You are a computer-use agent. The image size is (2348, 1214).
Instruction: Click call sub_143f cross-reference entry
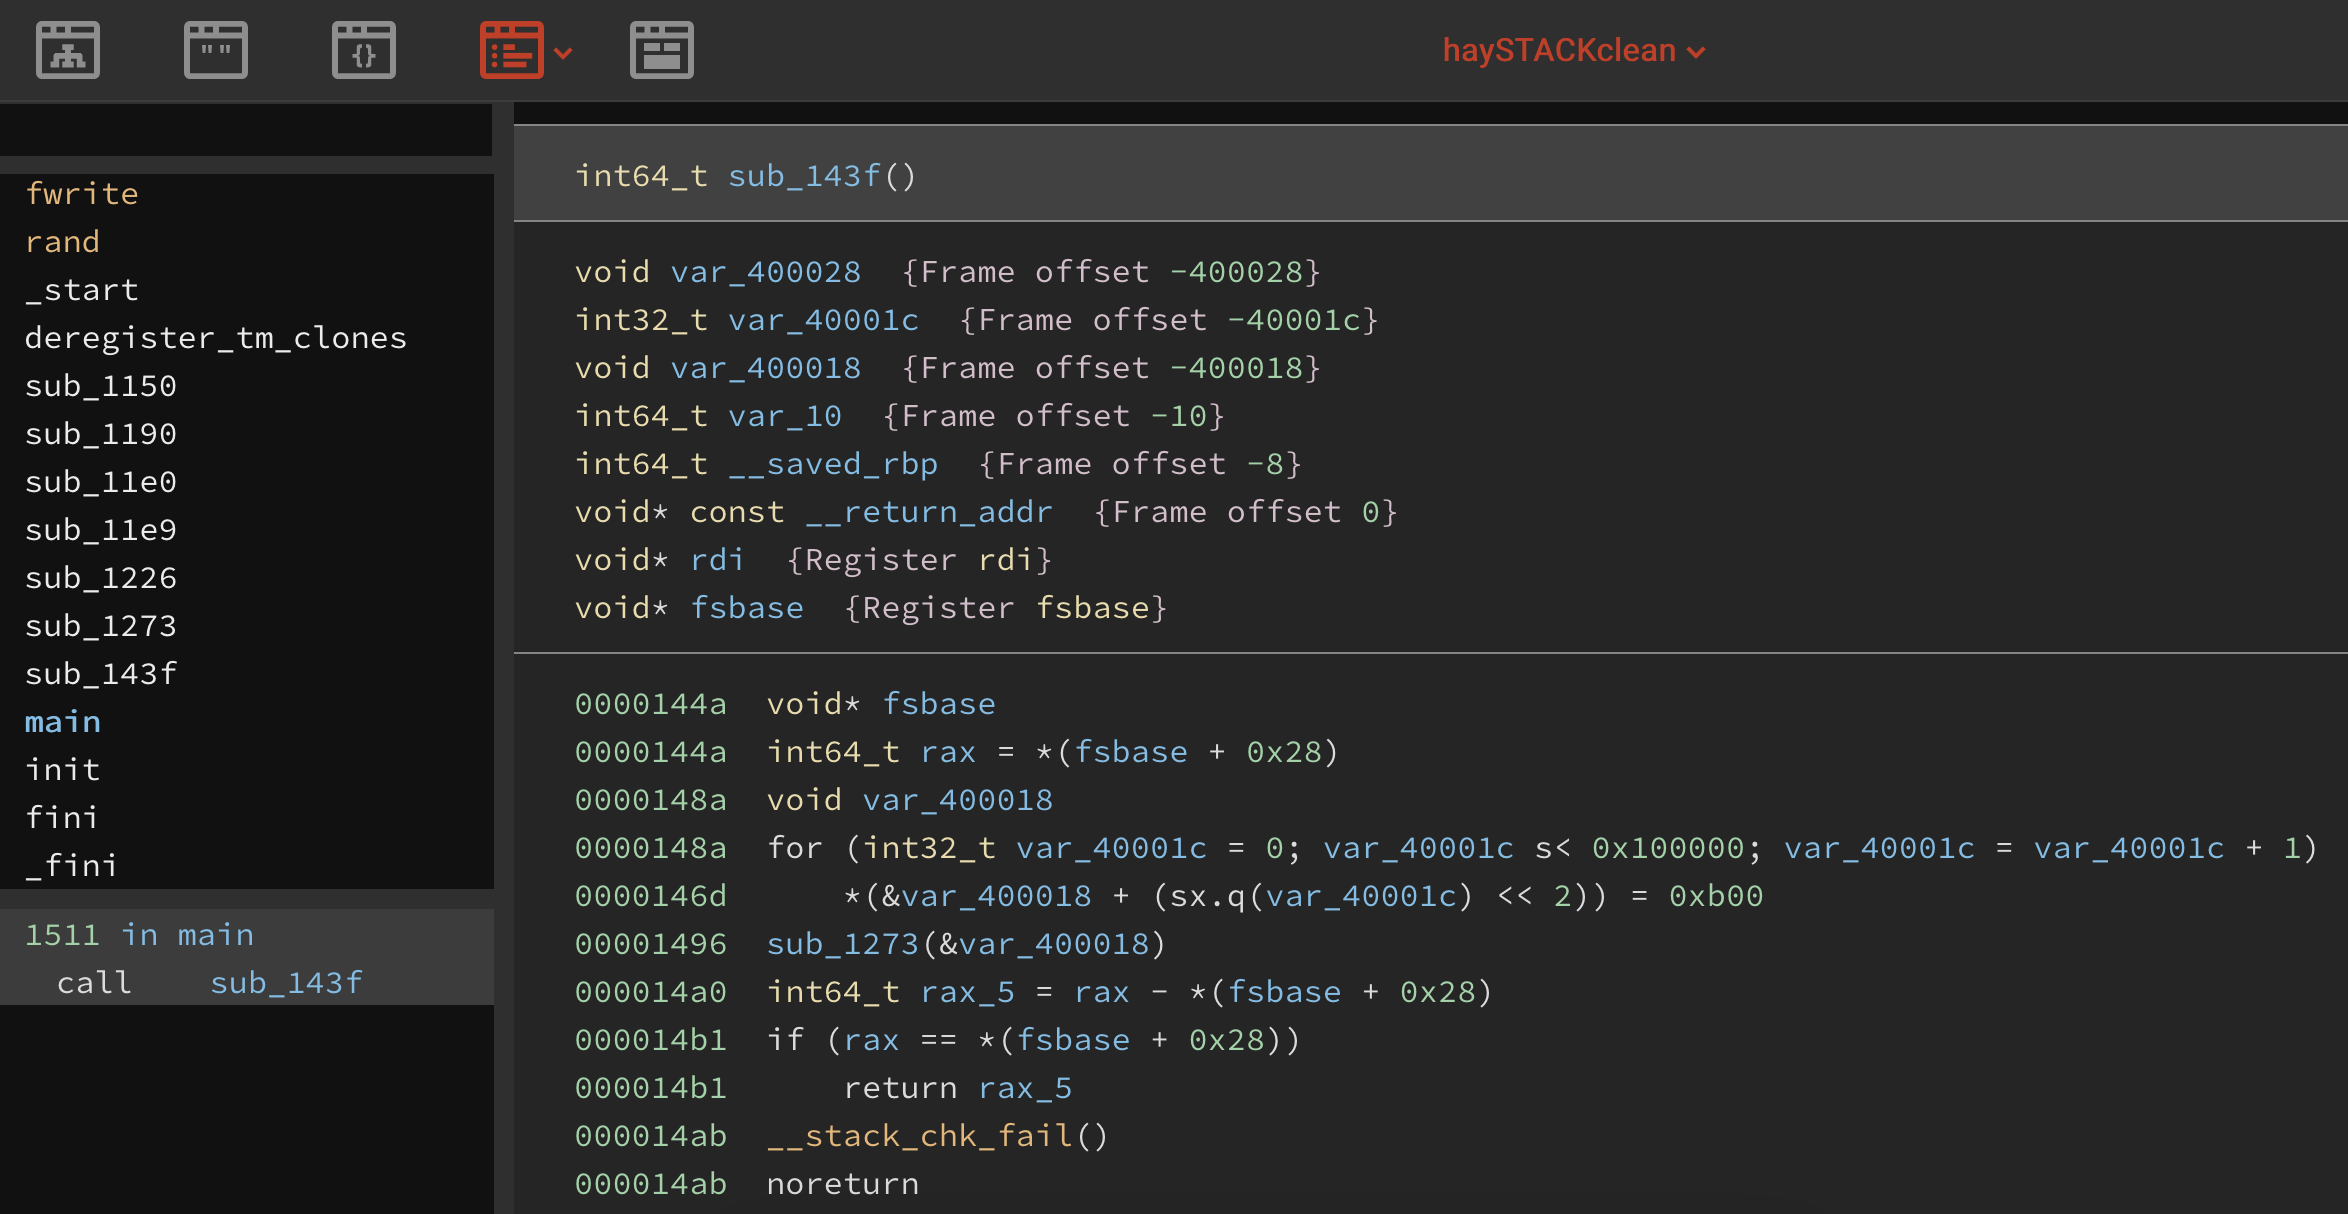(210, 983)
